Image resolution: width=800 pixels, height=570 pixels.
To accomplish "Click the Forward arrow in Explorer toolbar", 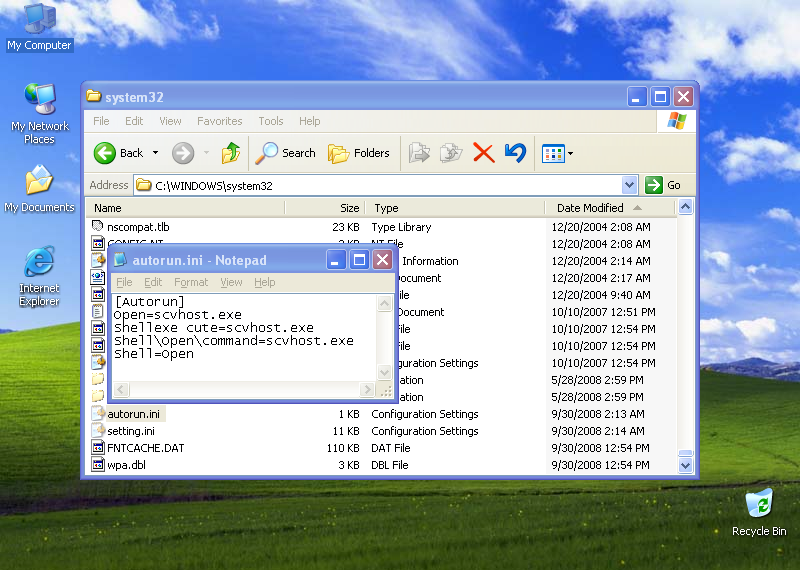I will point(183,153).
